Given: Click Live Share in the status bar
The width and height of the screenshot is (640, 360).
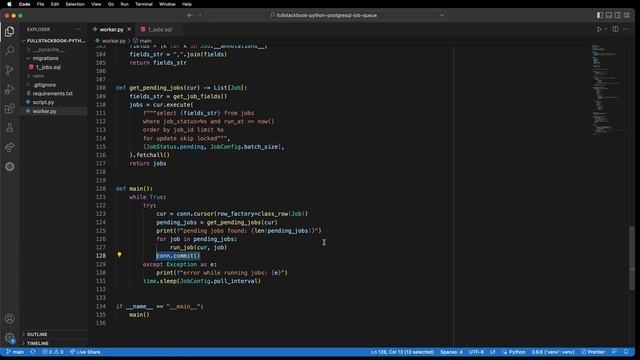Looking at the screenshot, I should (x=85, y=352).
